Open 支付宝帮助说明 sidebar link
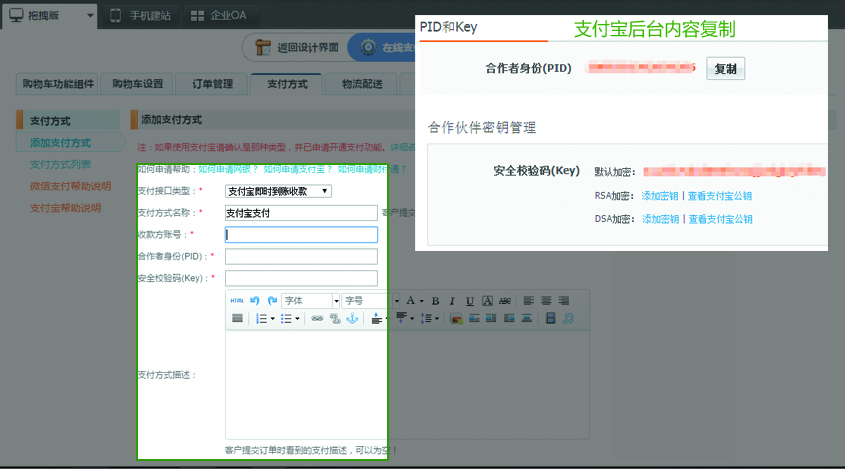 [x=65, y=208]
